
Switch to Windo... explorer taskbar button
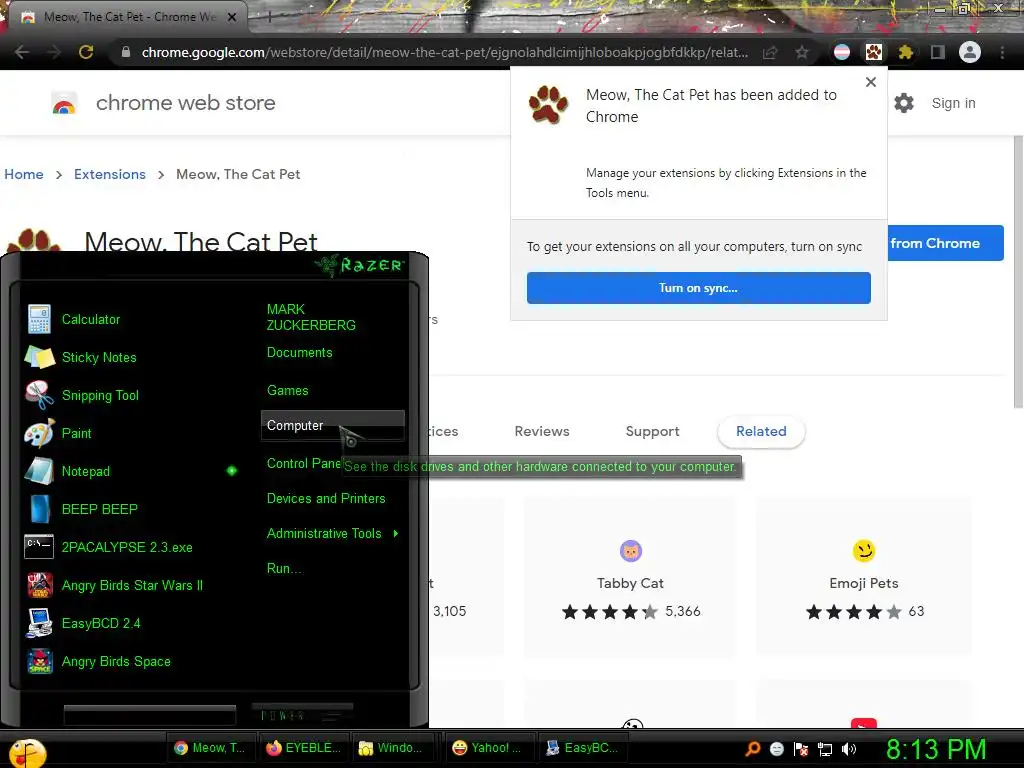click(394, 748)
